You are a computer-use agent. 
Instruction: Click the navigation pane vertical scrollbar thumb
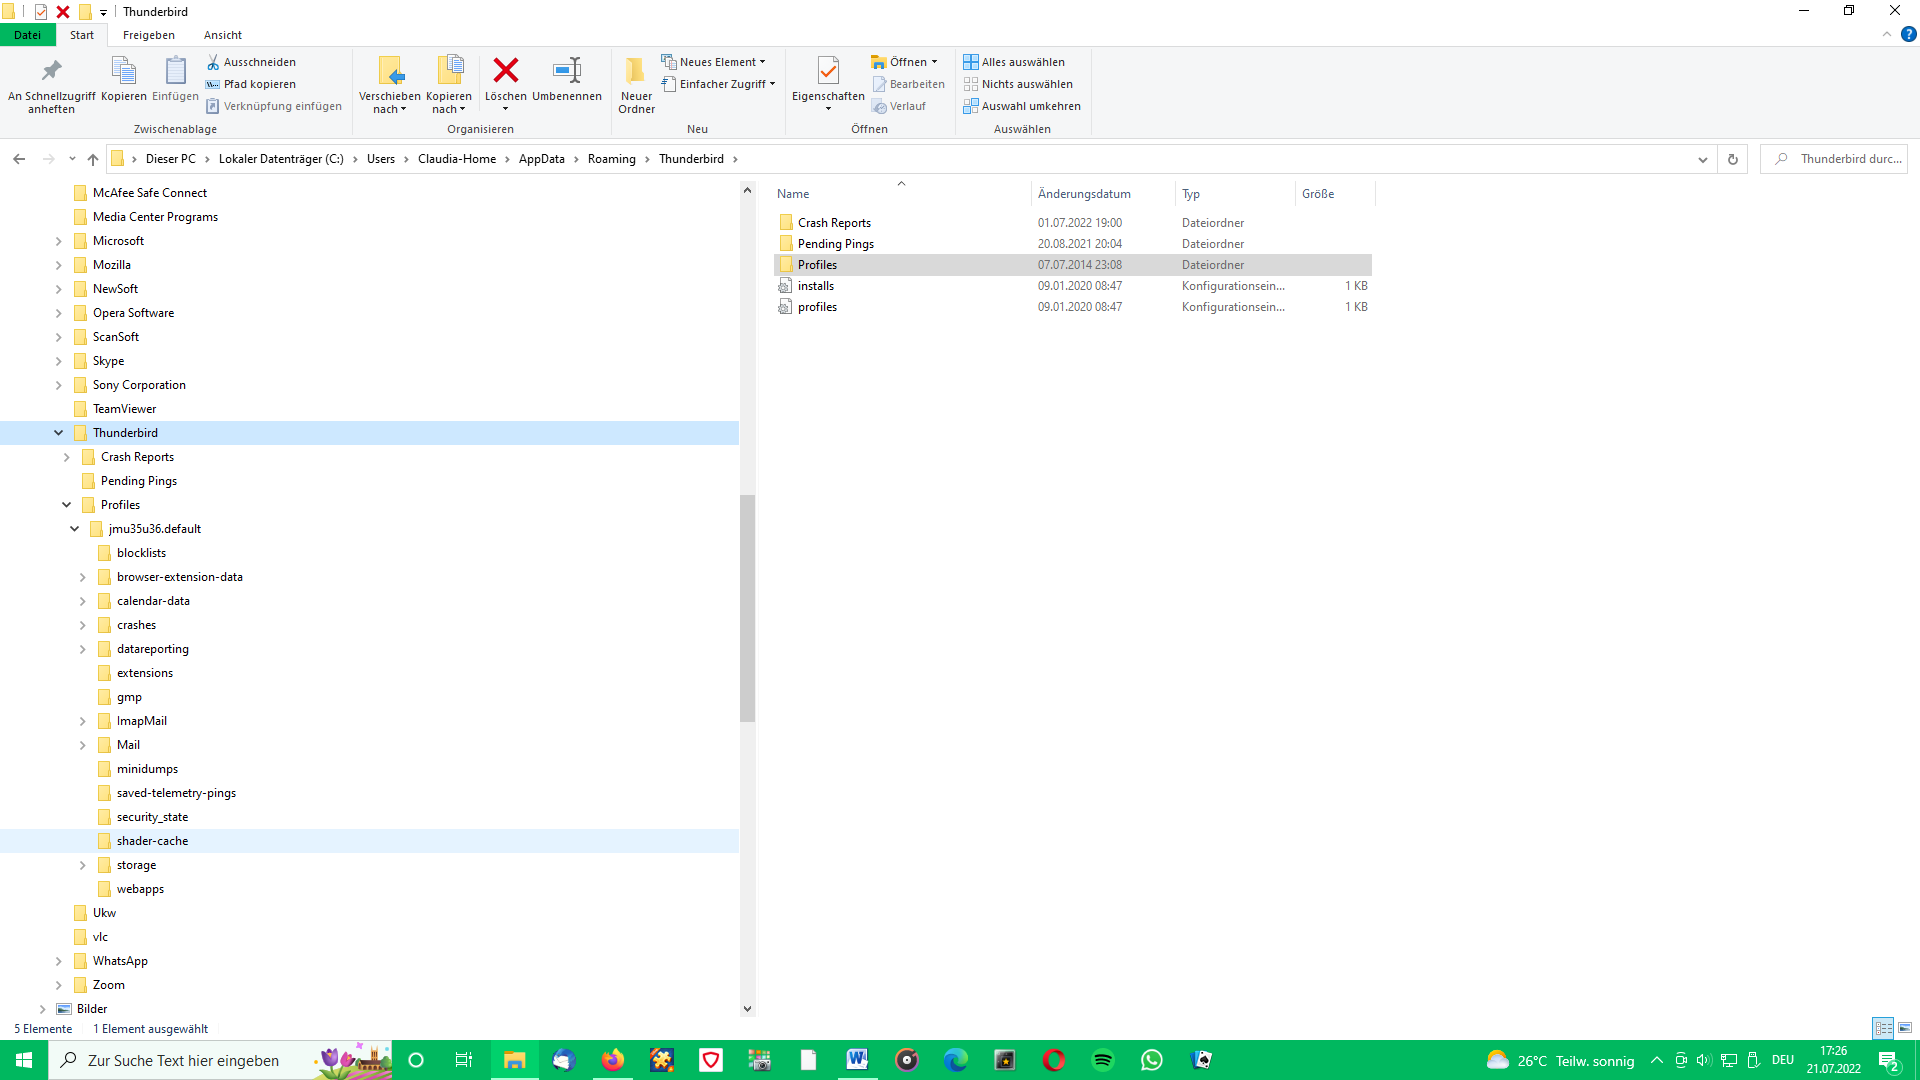tap(747, 608)
